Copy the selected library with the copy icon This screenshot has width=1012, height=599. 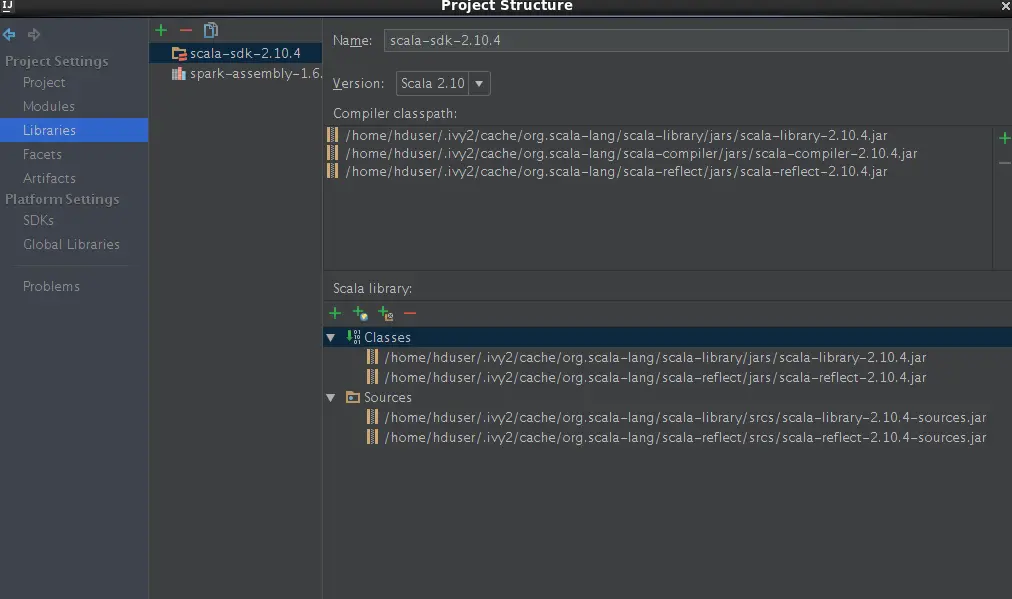pos(210,30)
